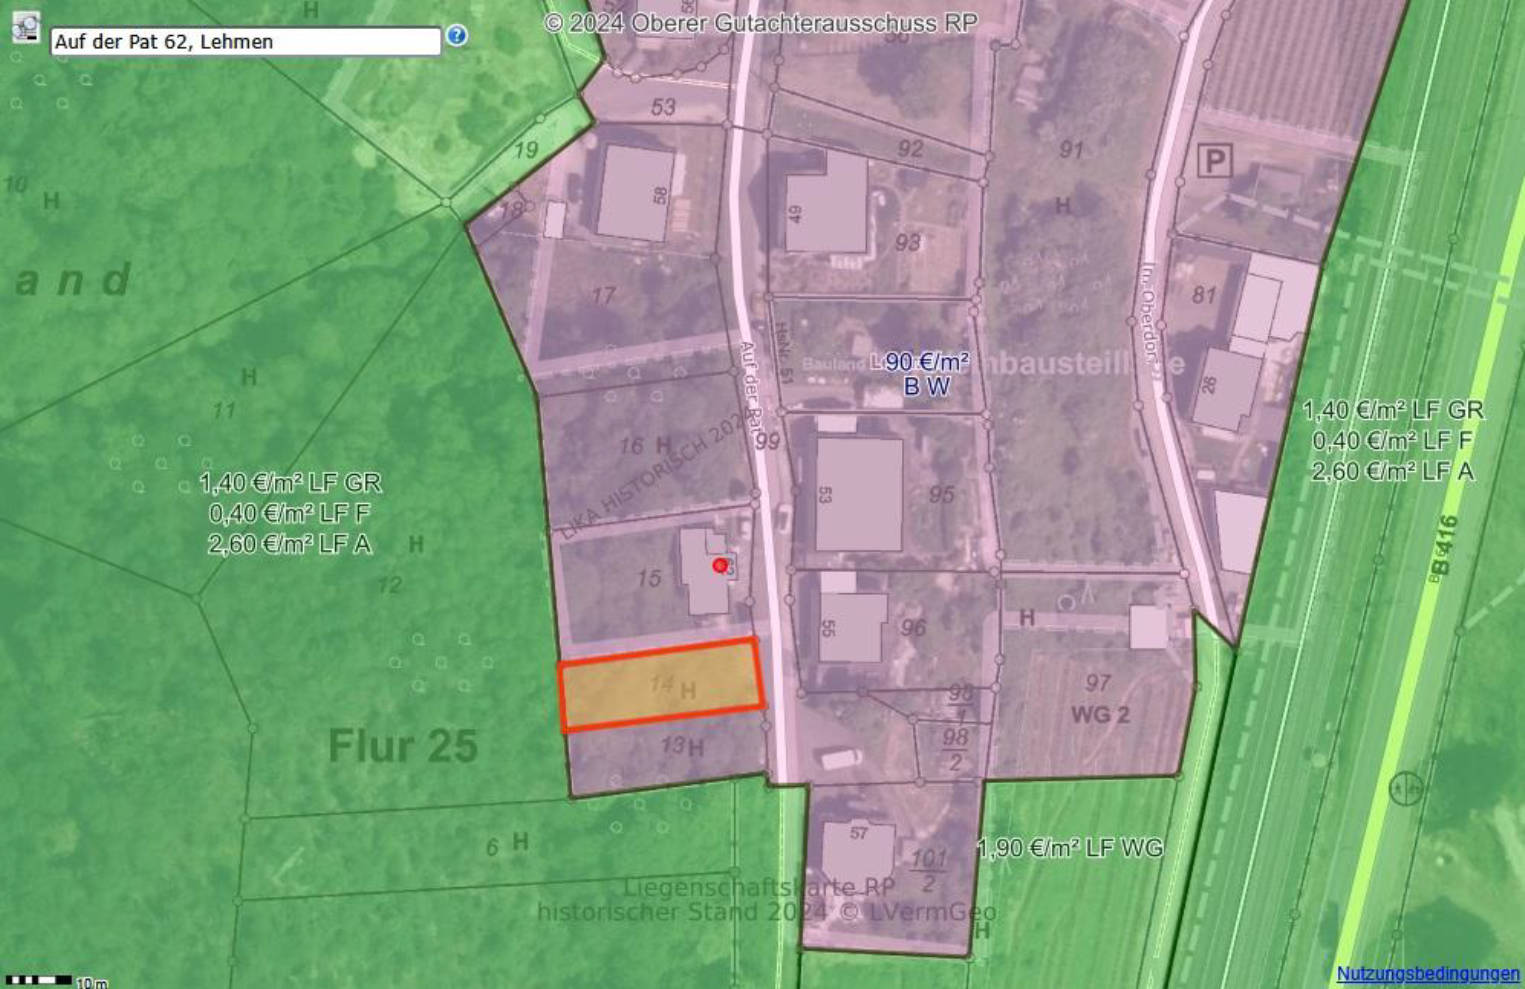1525x989 pixels.
Task: Click parcel number 13
Action: click(673, 745)
